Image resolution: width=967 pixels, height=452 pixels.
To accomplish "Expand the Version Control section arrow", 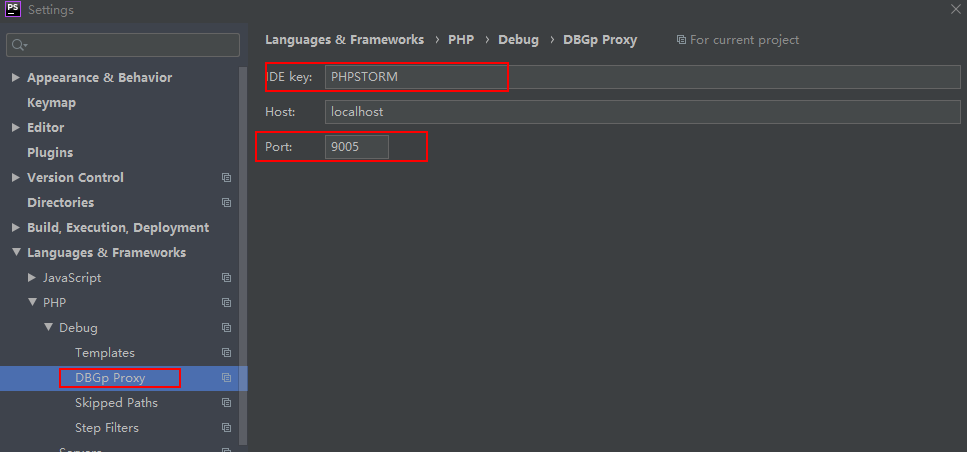I will pos(15,178).
